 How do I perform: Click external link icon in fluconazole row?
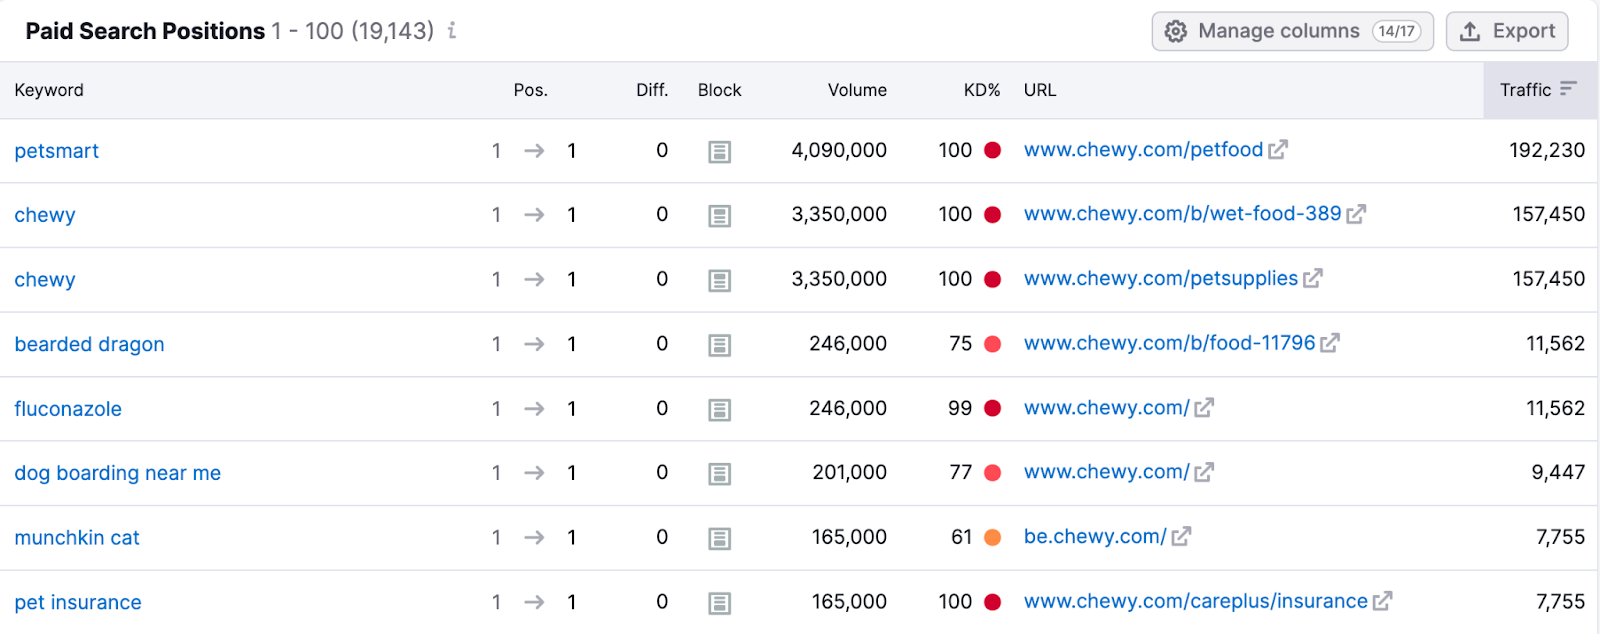tap(1204, 408)
